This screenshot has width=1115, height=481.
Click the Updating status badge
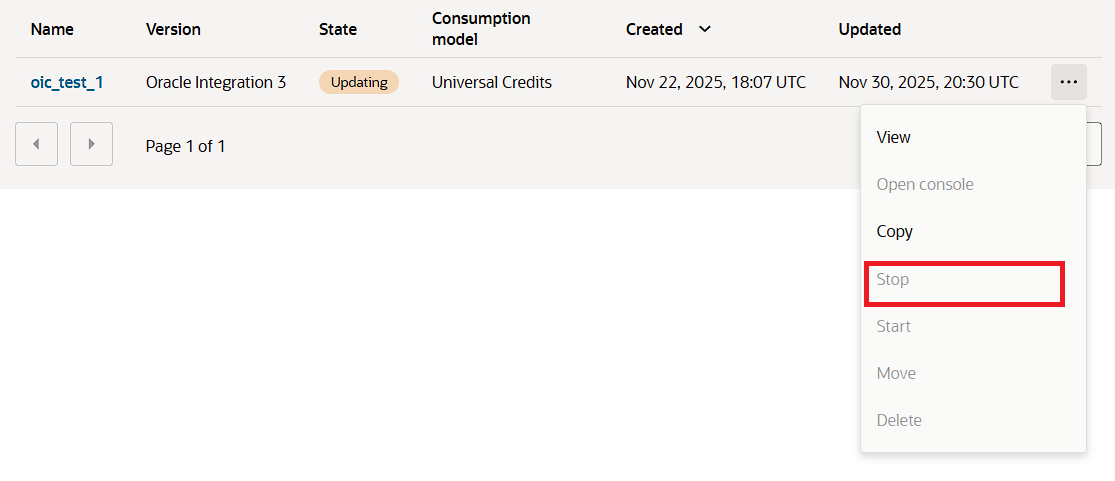pyautogui.click(x=359, y=82)
